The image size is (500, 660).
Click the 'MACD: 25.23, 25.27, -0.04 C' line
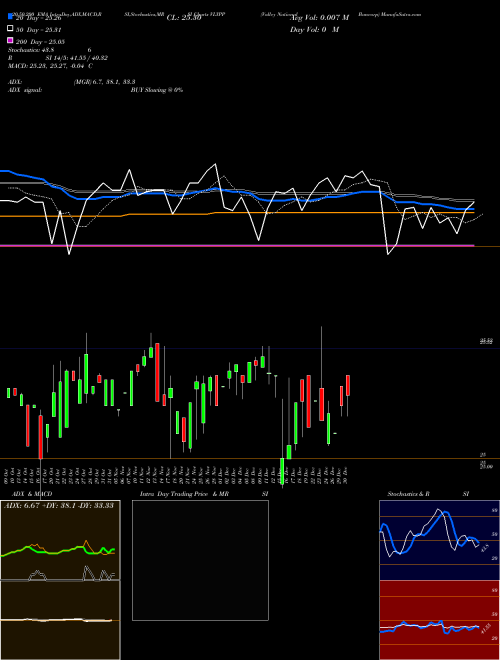pyautogui.click(x=51, y=66)
